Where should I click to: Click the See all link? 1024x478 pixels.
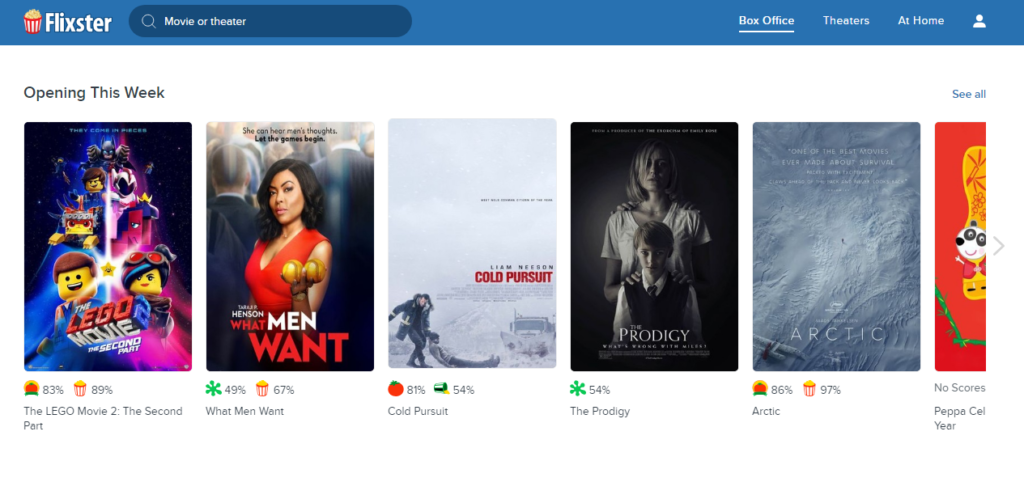[x=968, y=94]
